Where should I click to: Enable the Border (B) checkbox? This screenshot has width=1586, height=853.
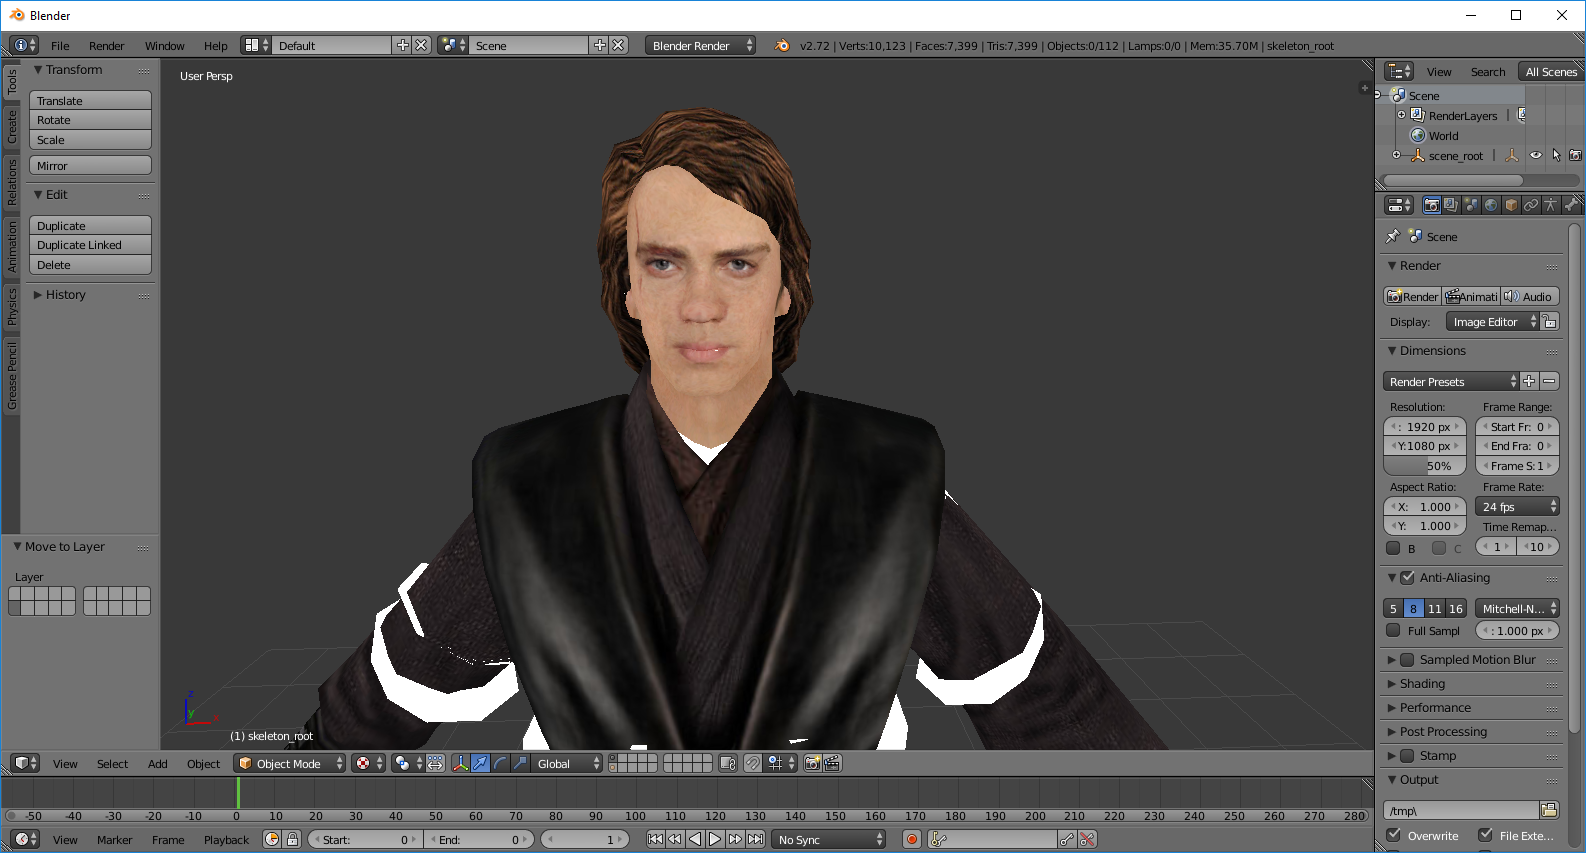(x=1393, y=548)
